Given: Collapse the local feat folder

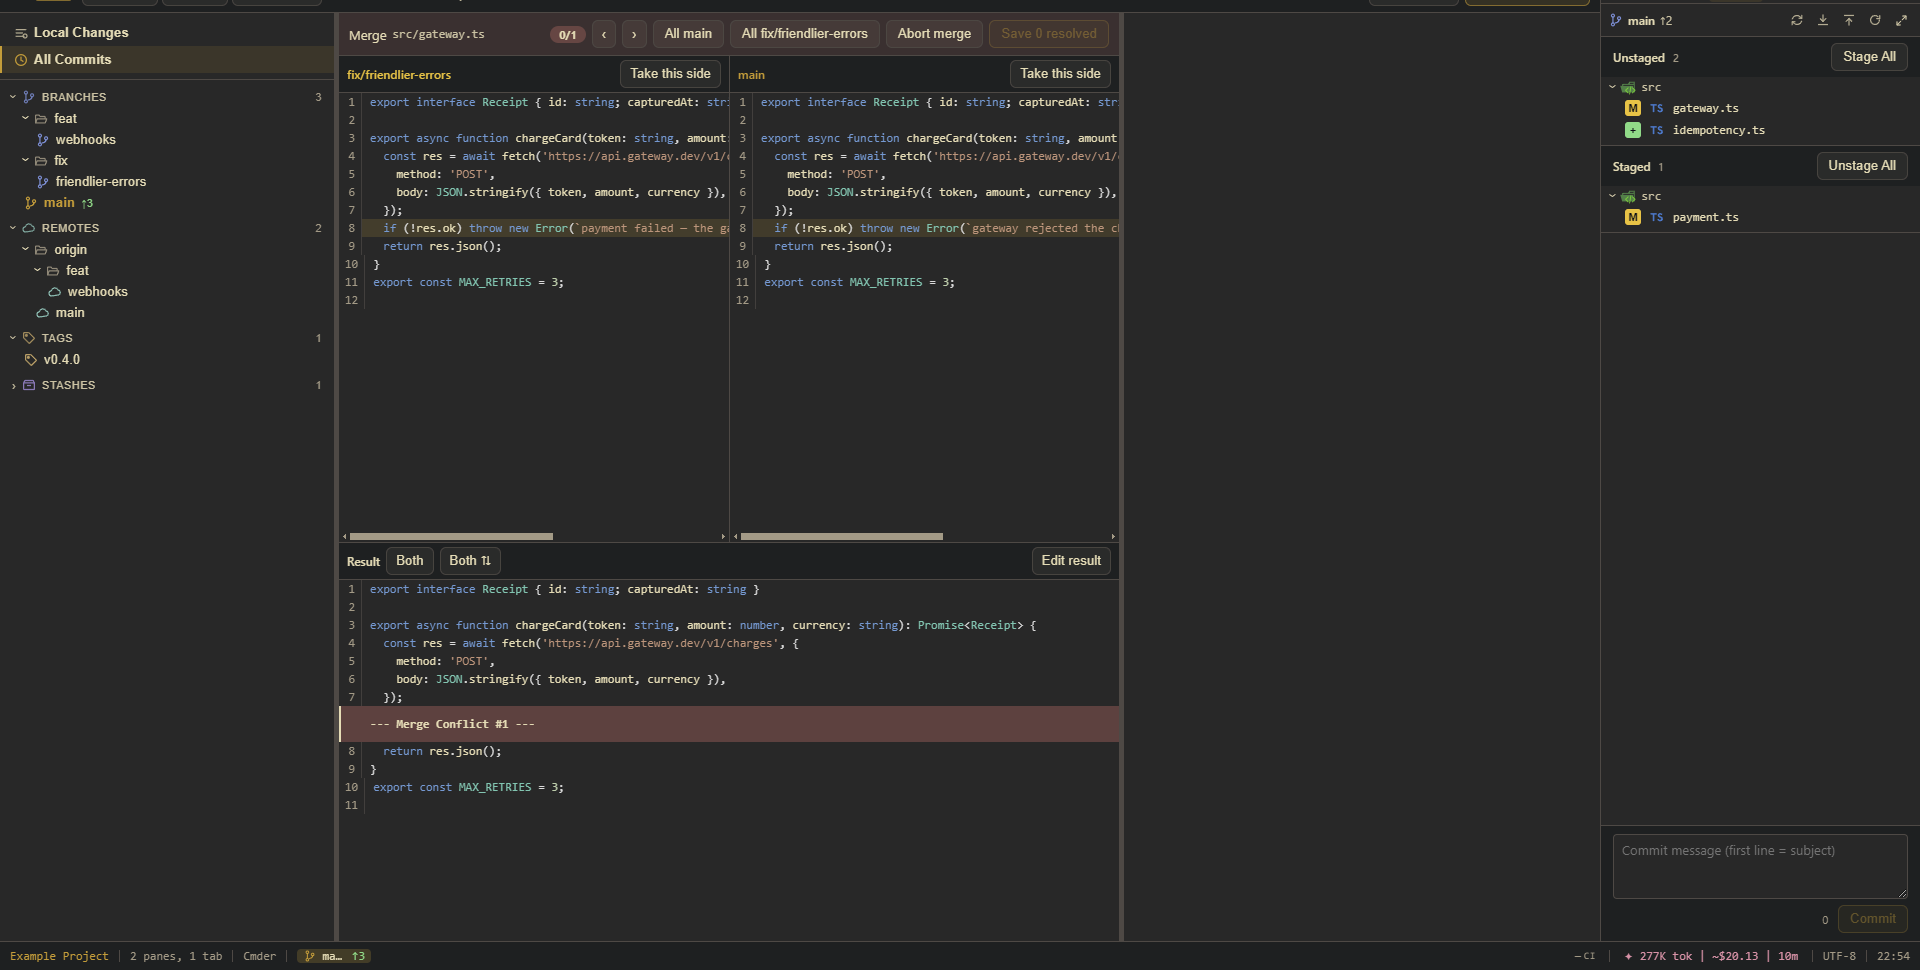Looking at the screenshot, I should (25, 118).
